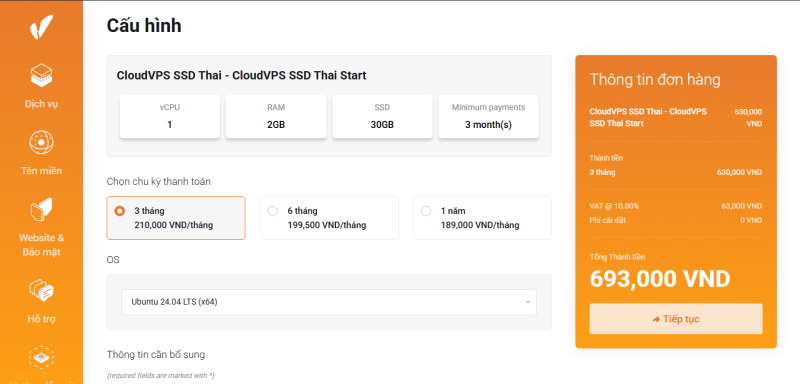
Task: Click the SSD 30GB spec card
Action: (382, 116)
